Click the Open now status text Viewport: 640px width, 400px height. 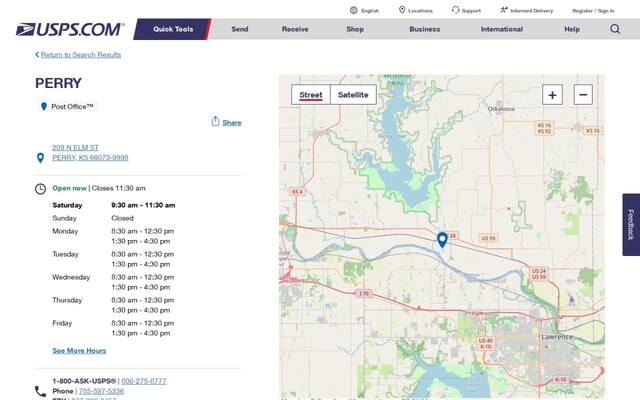tap(69, 188)
